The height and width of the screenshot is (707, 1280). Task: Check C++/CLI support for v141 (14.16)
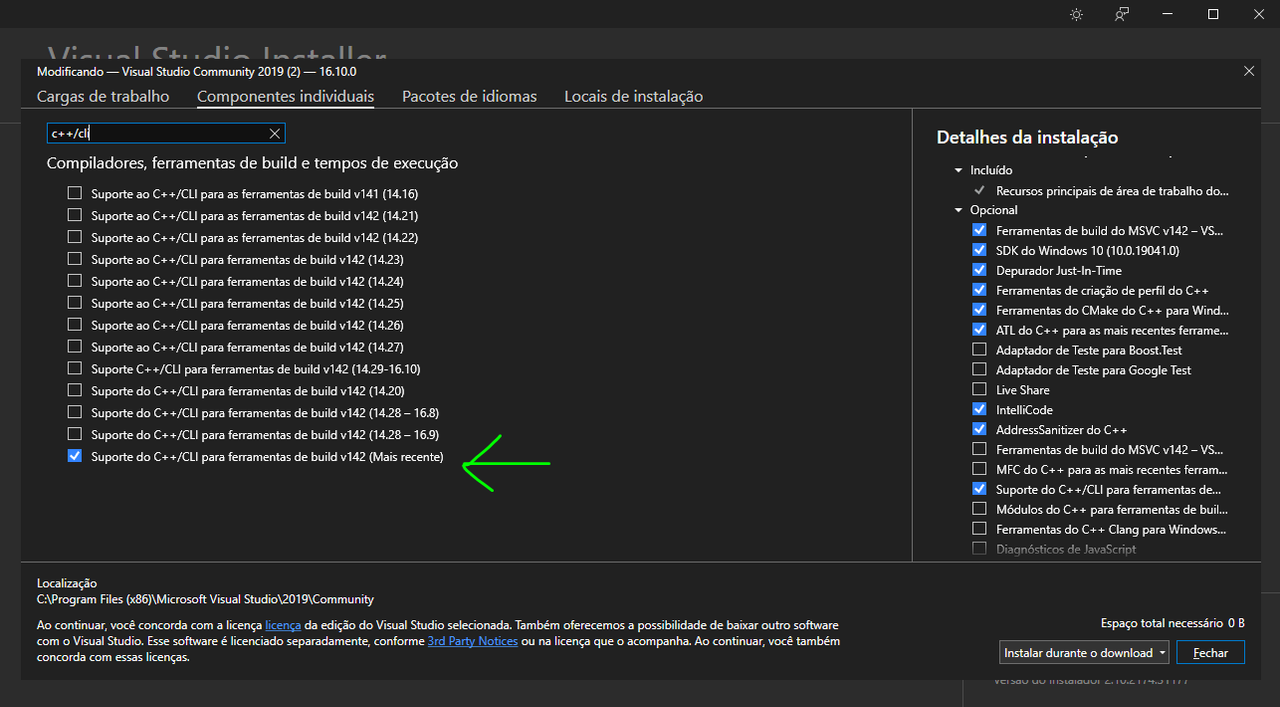[74, 192]
